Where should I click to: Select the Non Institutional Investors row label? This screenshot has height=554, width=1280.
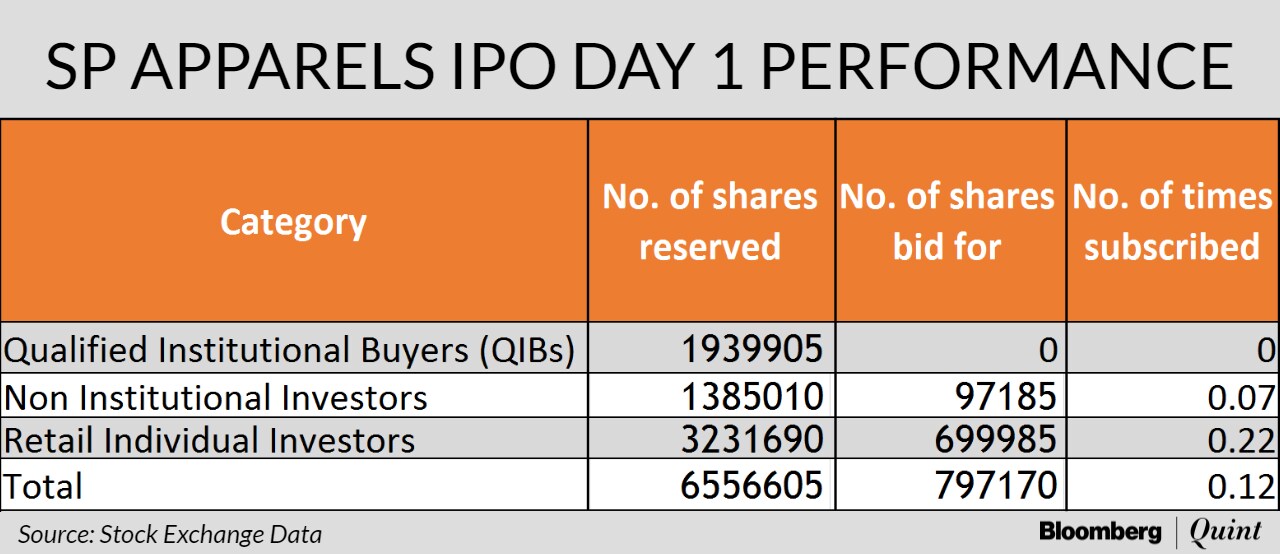[x=216, y=398]
